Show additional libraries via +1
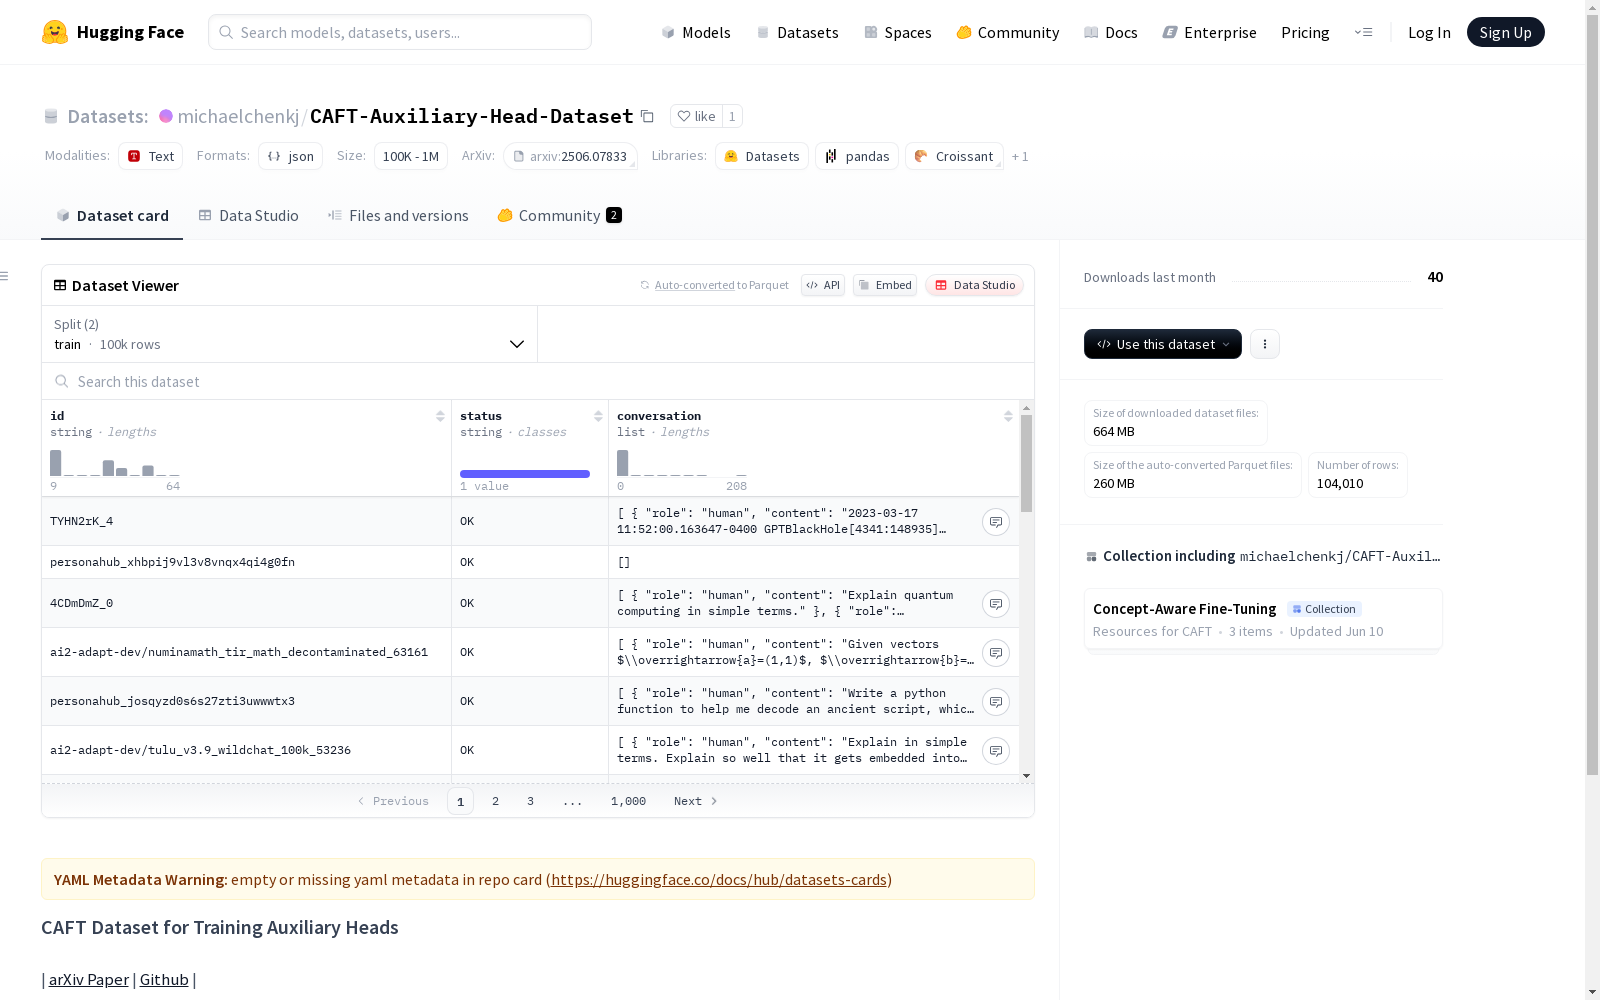This screenshot has height=1000, width=1600. [x=1020, y=157]
